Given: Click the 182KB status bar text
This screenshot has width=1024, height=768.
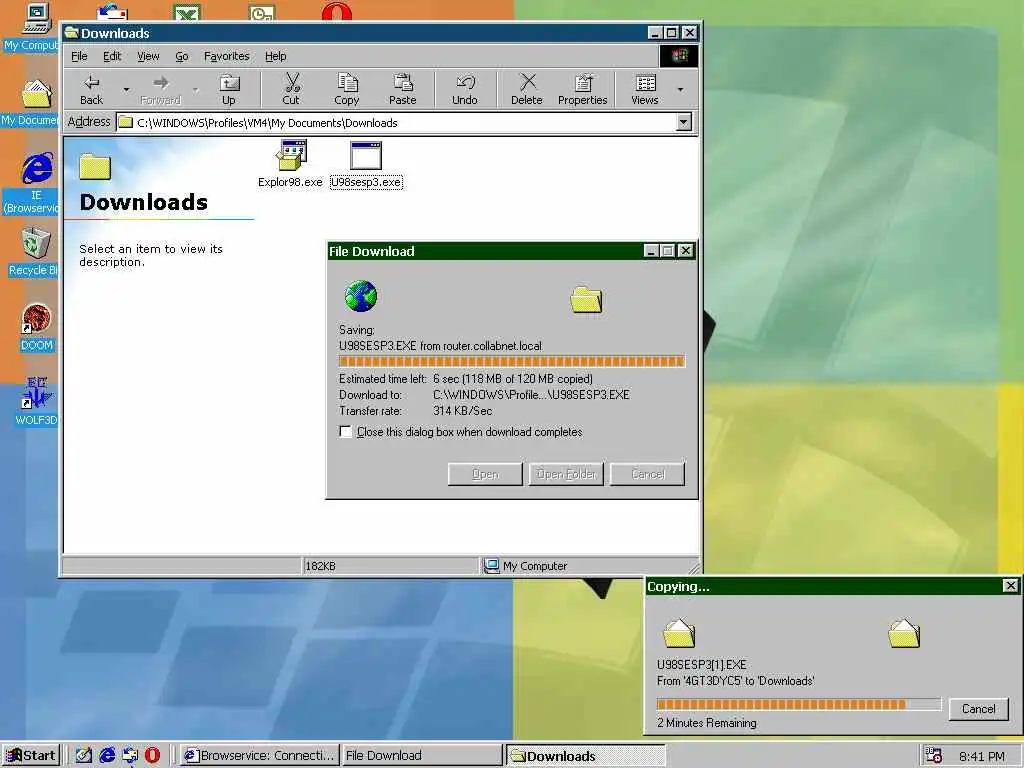Looking at the screenshot, I should tap(320, 566).
